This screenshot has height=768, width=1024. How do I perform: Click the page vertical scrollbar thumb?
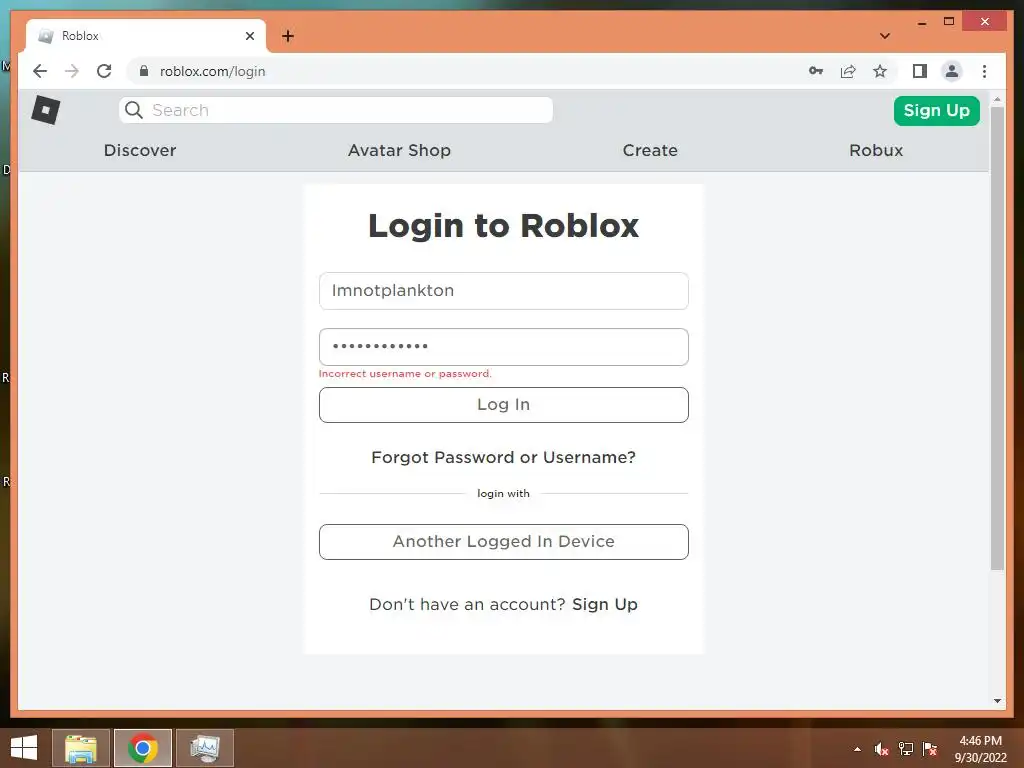[x=997, y=337]
